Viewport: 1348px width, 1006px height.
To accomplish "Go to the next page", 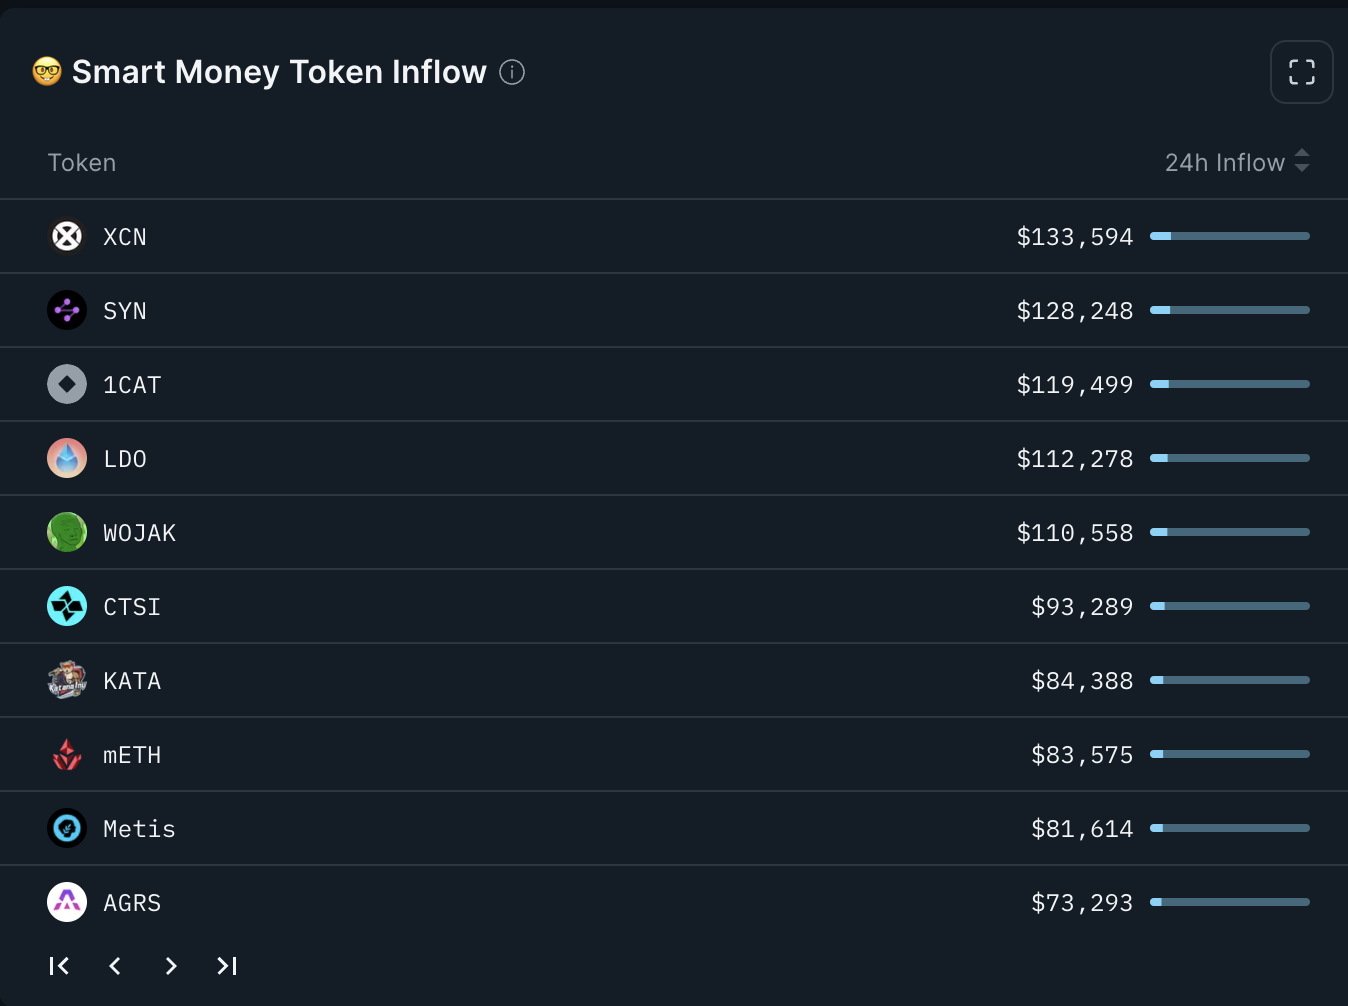I will pos(171,966).
